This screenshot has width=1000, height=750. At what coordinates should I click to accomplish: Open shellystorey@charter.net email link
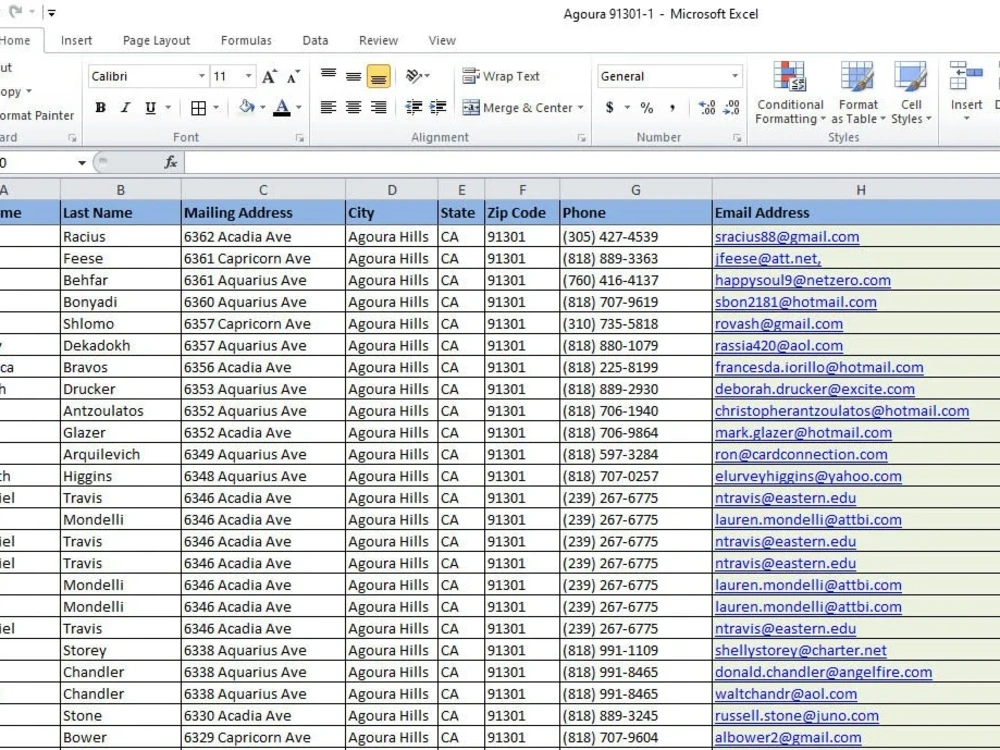pos(800,650)
